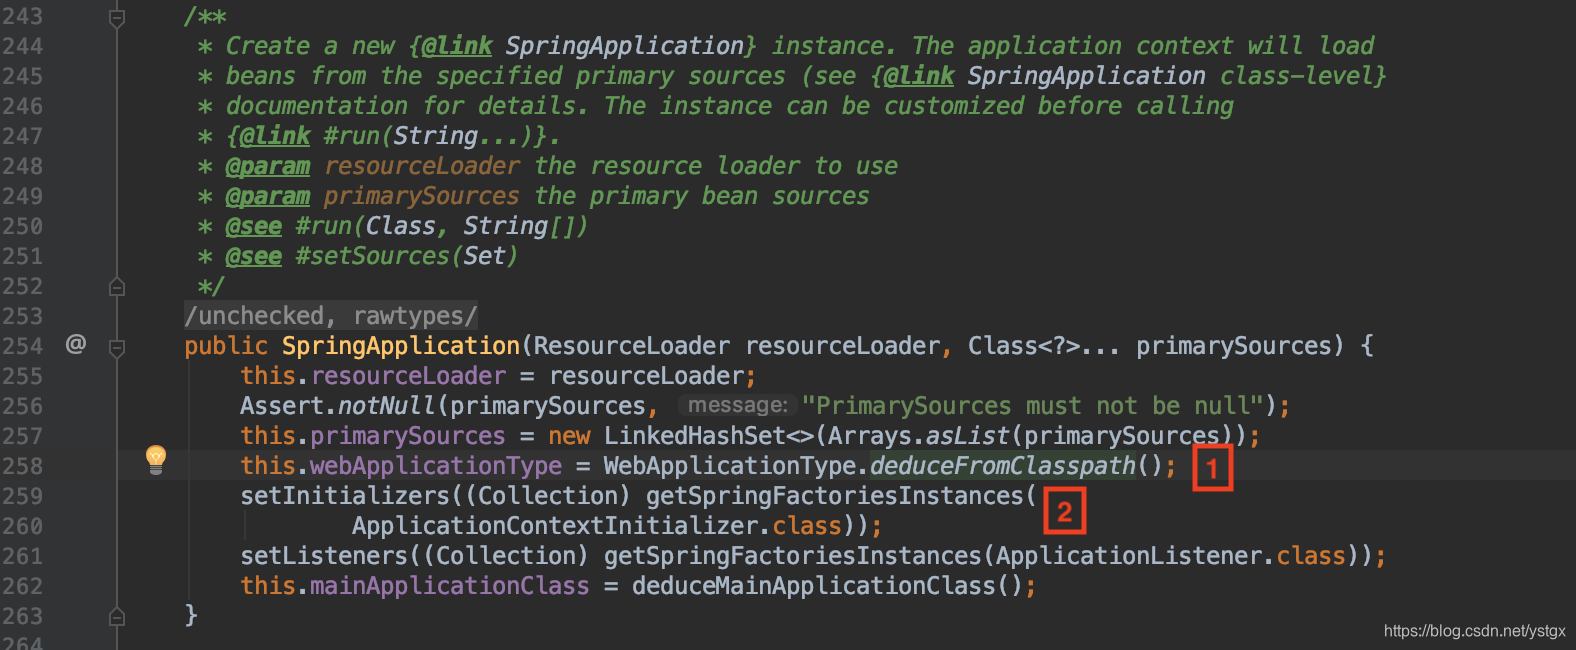
Task: Click the "deduceFromClasspath" method call
Action: point(1003,466)
